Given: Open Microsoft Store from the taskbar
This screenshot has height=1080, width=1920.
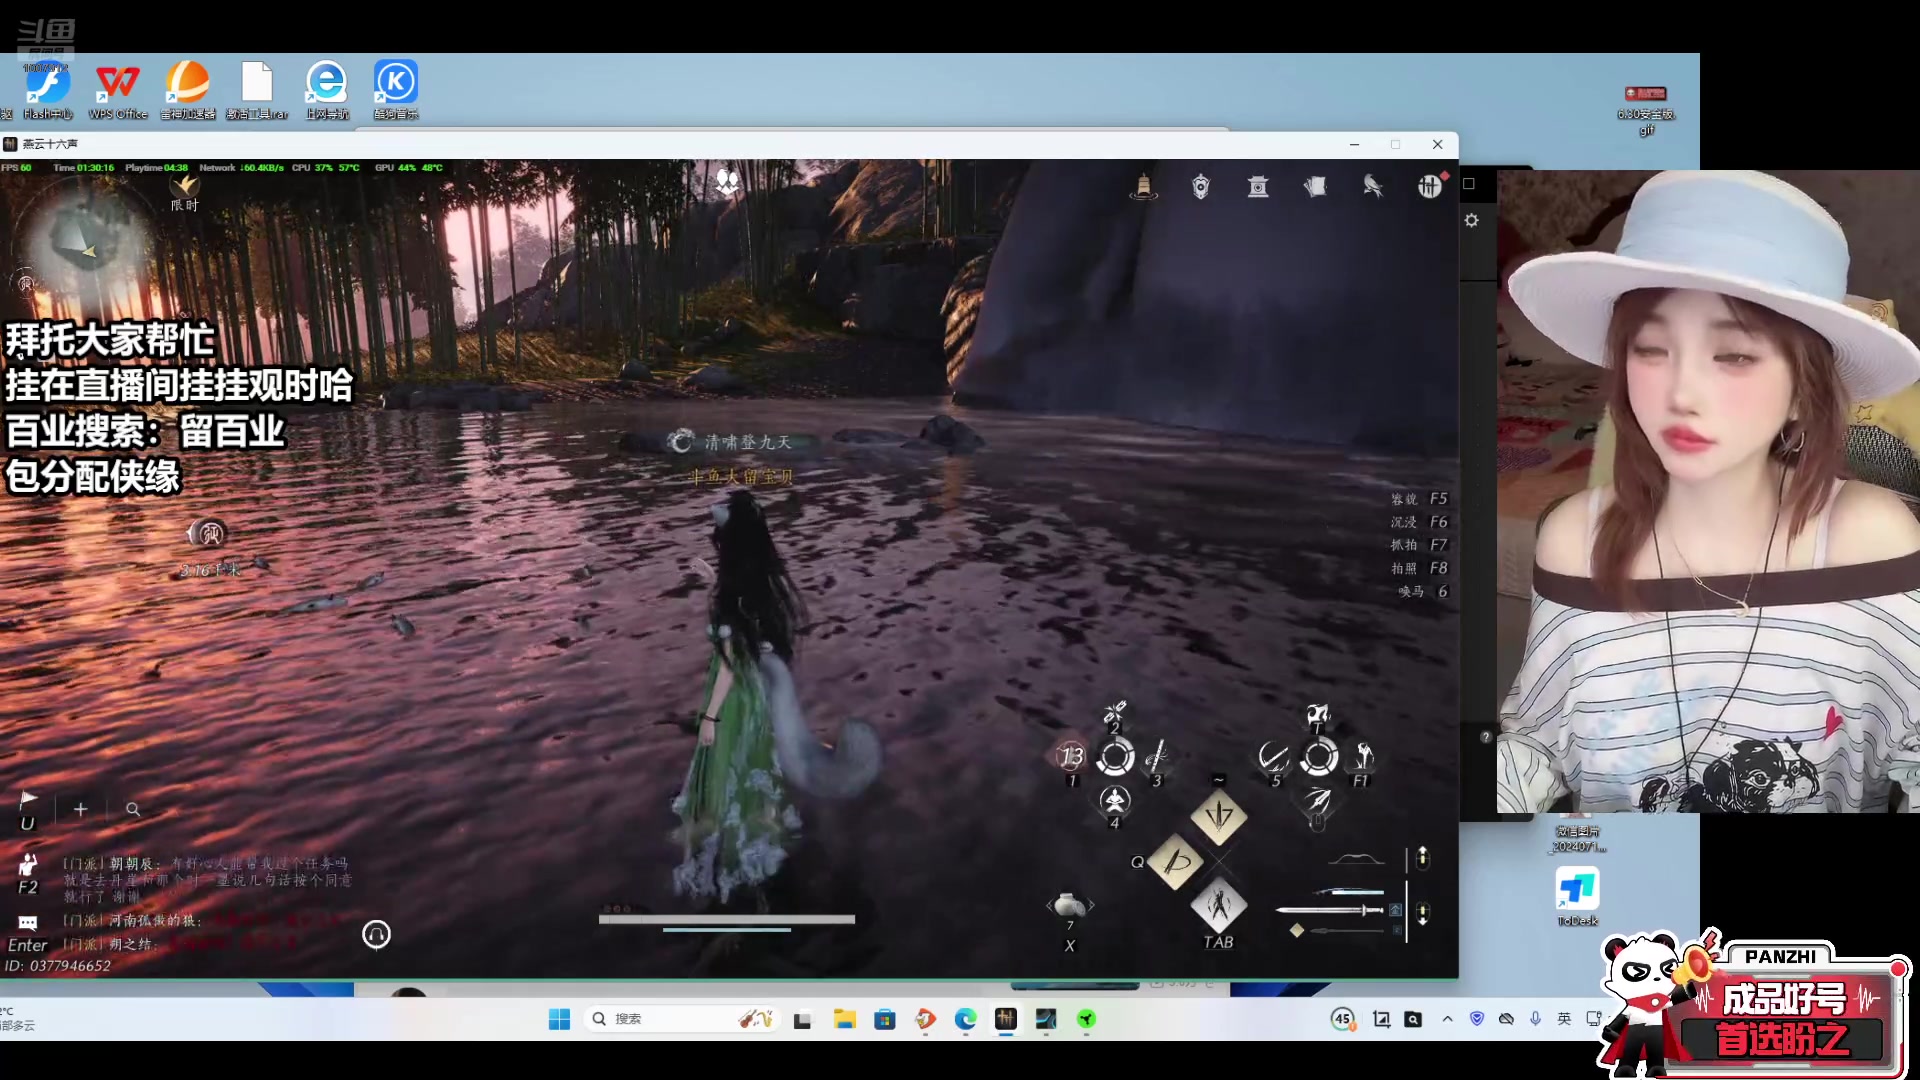Looking at the screenshot, I should click(885, 1019).
